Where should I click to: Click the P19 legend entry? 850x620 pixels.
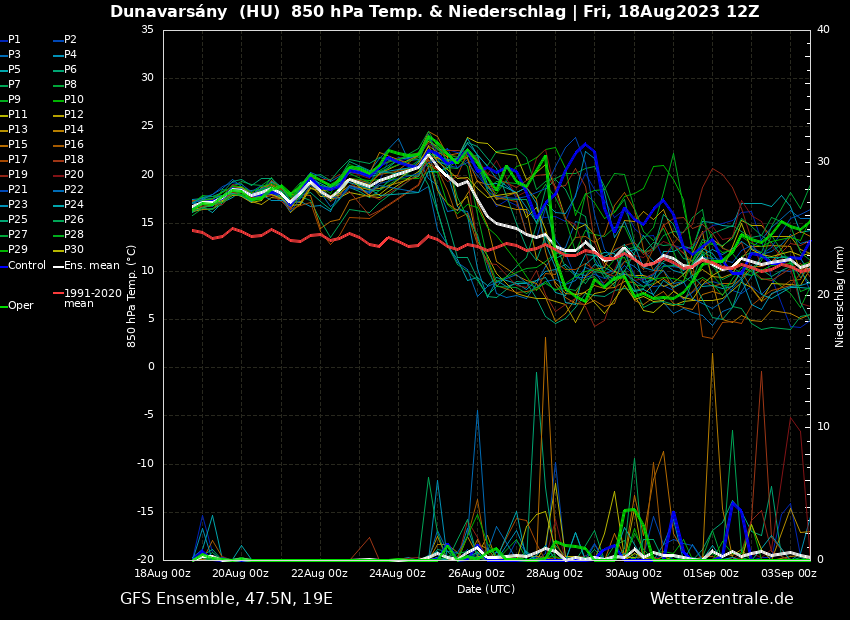pyautogui.click(x=18, y=175)
